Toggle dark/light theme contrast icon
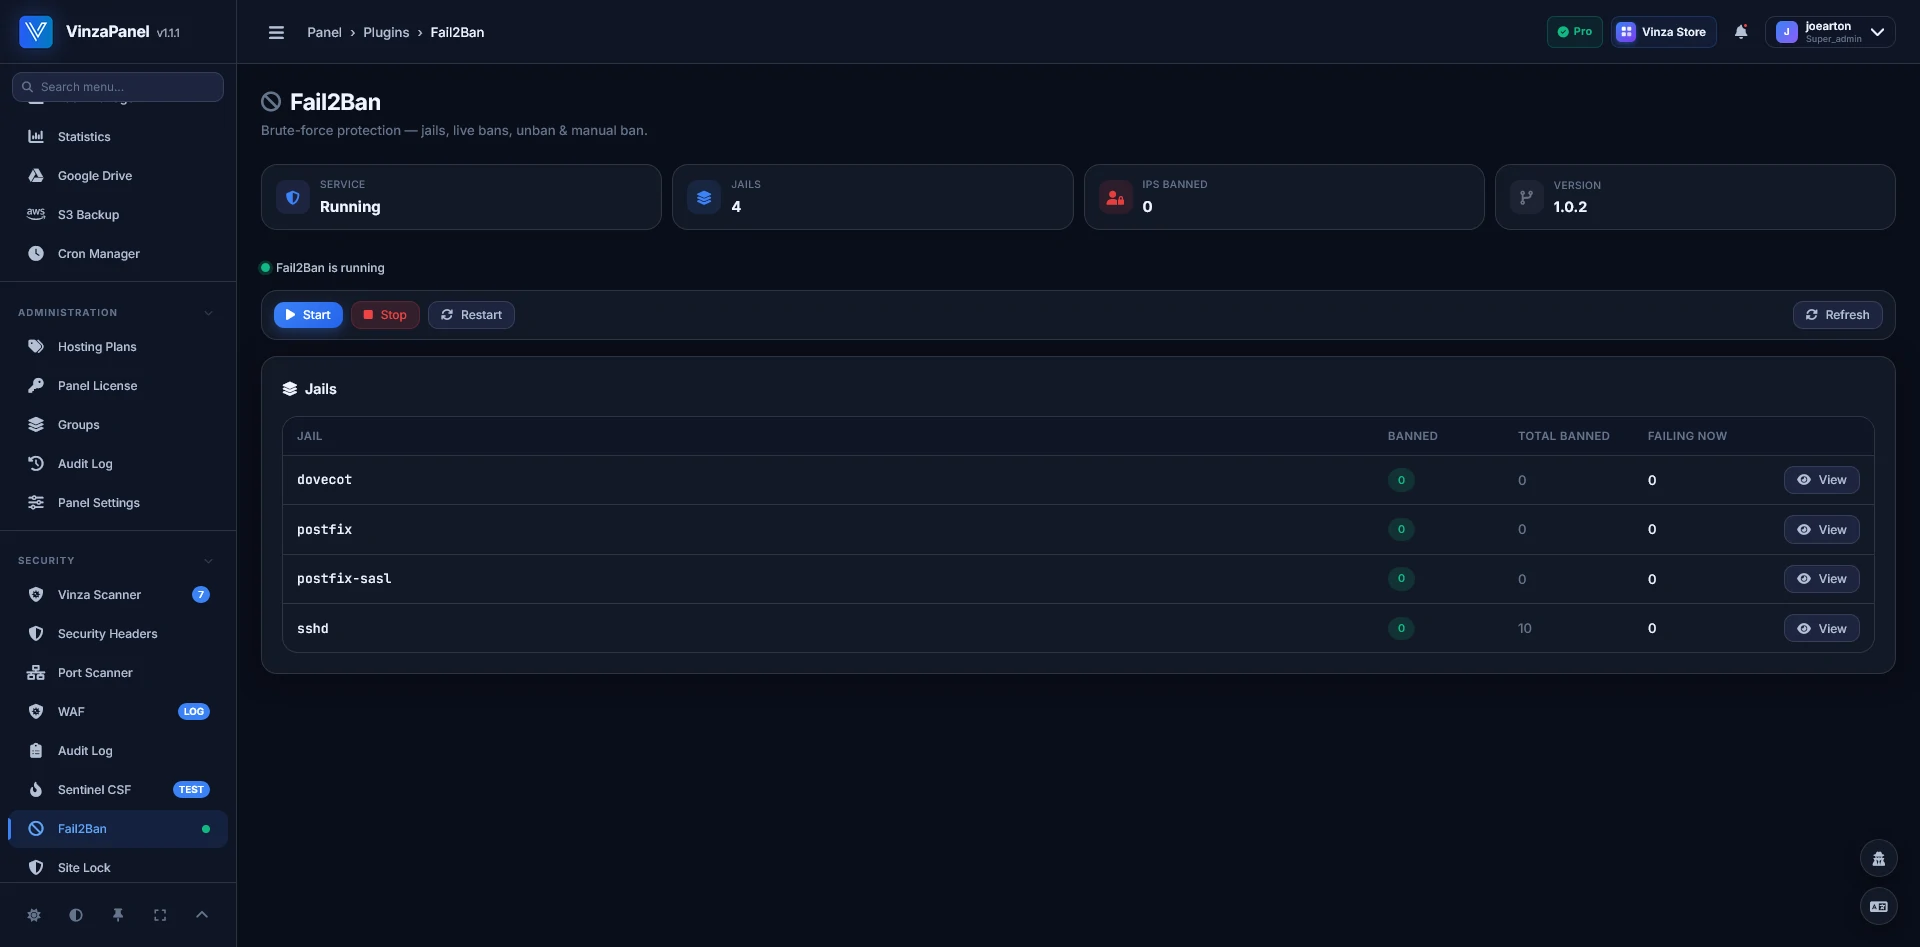1920x947 pixels. click(x=76, y=915)
